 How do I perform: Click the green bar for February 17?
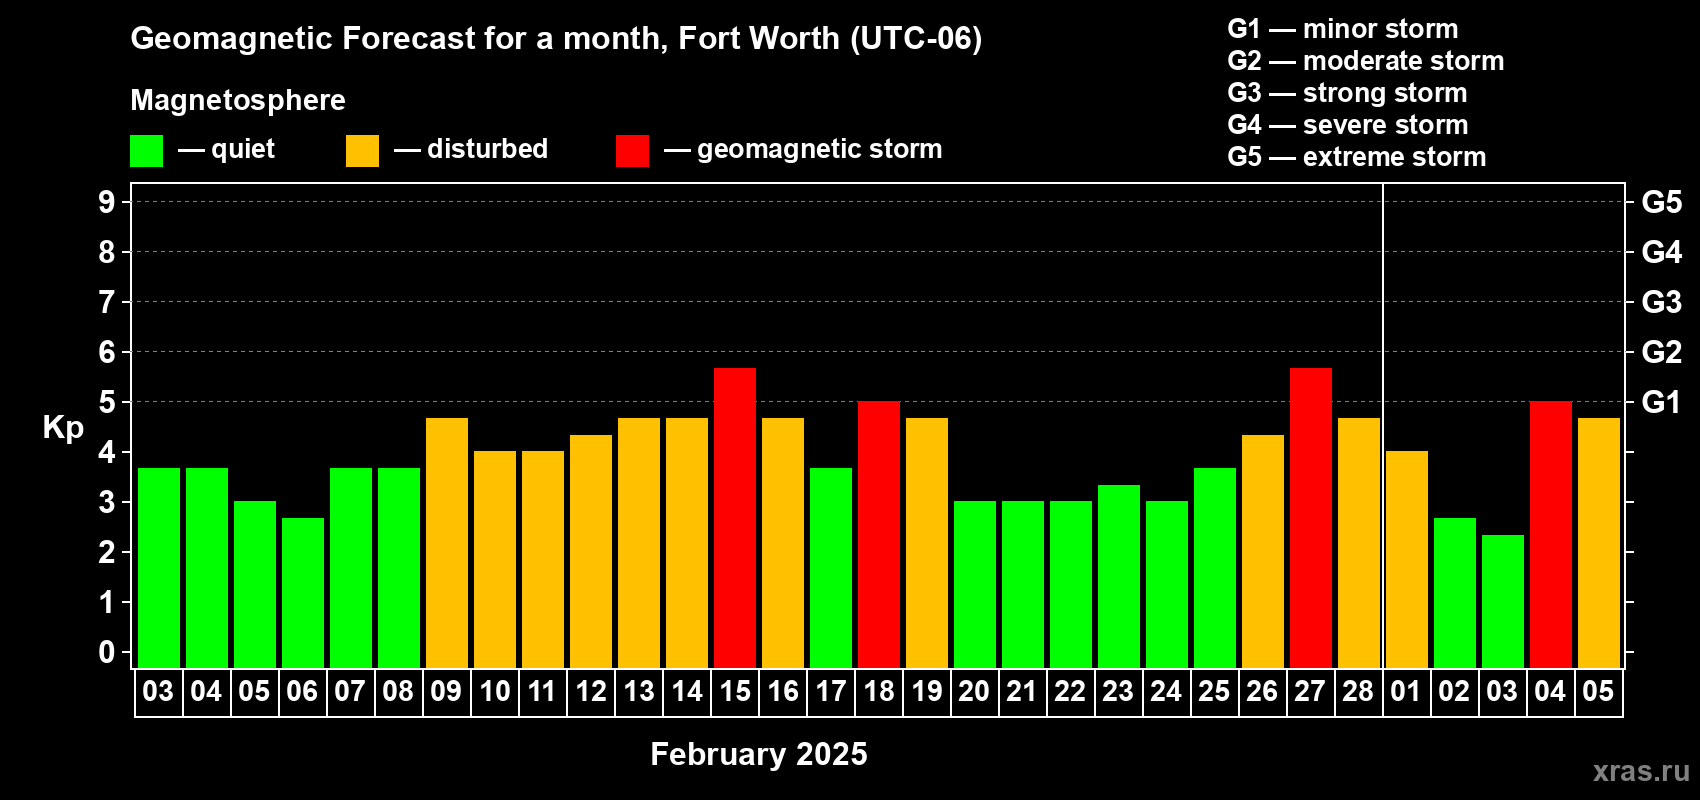coord(831,568)
